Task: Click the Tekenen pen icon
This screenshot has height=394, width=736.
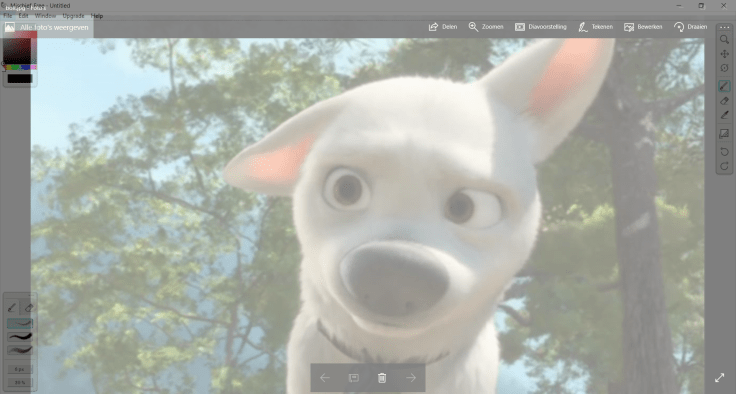Action: pos(583,27)
